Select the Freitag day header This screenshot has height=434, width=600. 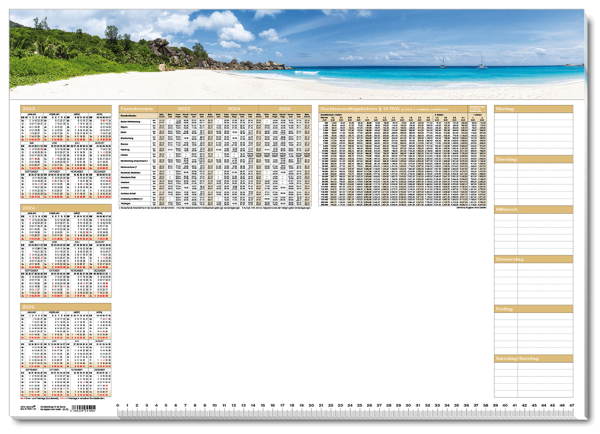[x=533, y=309]
